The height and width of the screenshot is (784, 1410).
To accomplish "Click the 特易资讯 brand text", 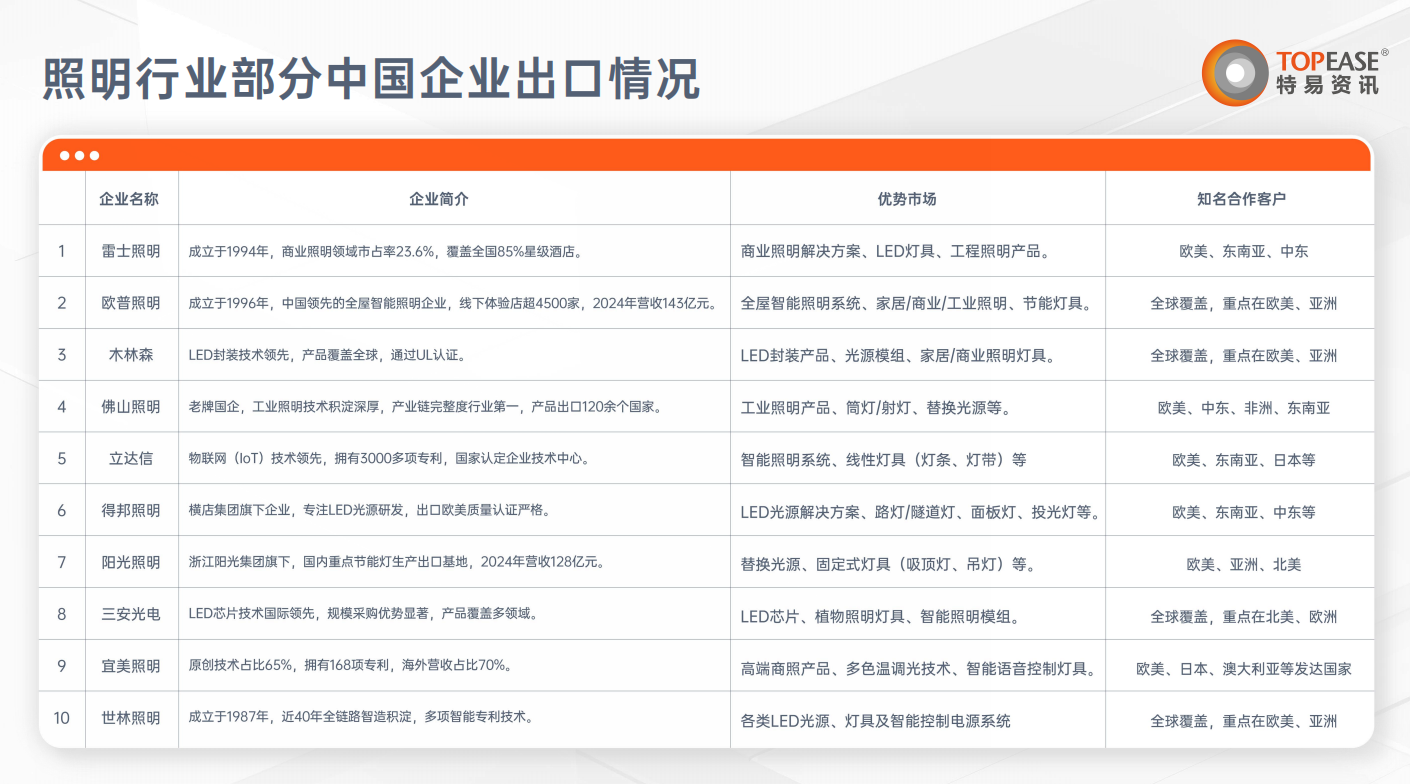I will 1327,86.
